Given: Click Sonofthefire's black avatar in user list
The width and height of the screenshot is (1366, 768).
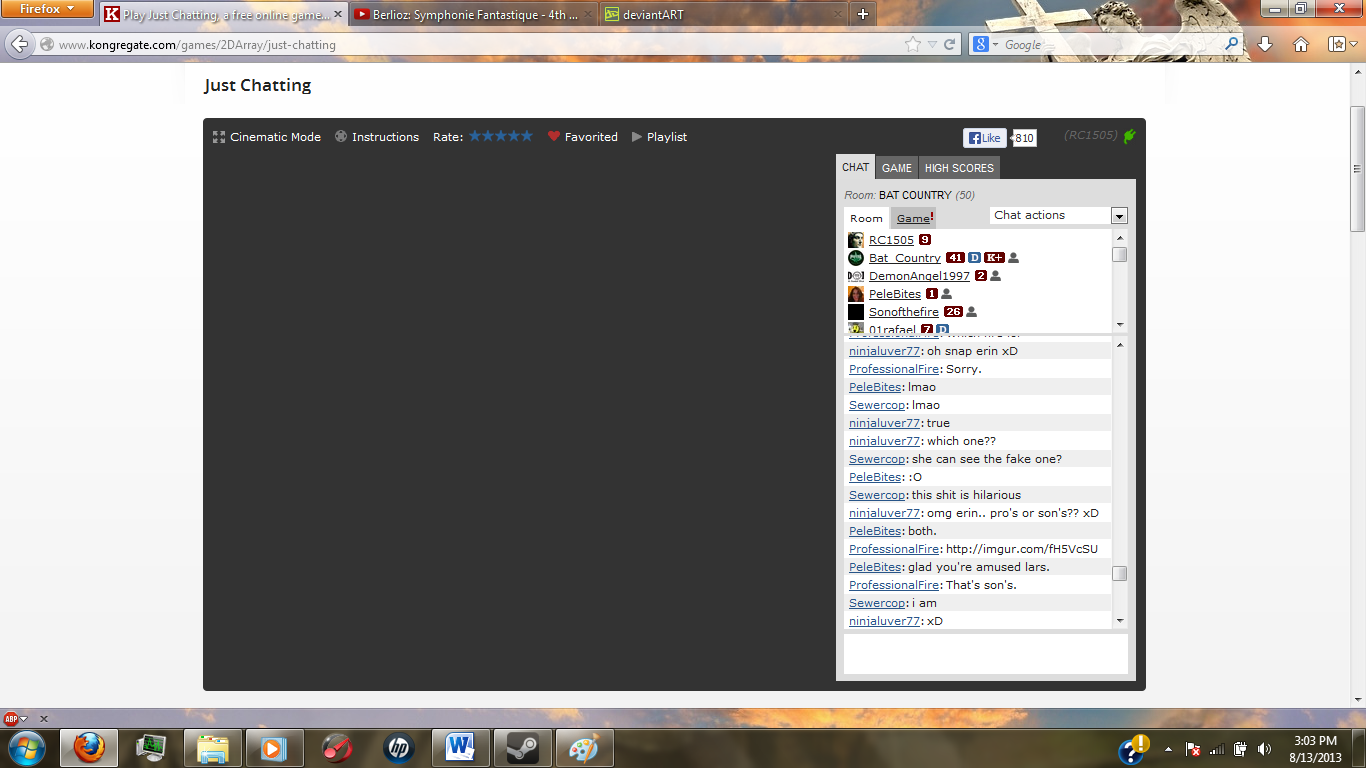Looking at the screenshot, I should coord(856,312).
